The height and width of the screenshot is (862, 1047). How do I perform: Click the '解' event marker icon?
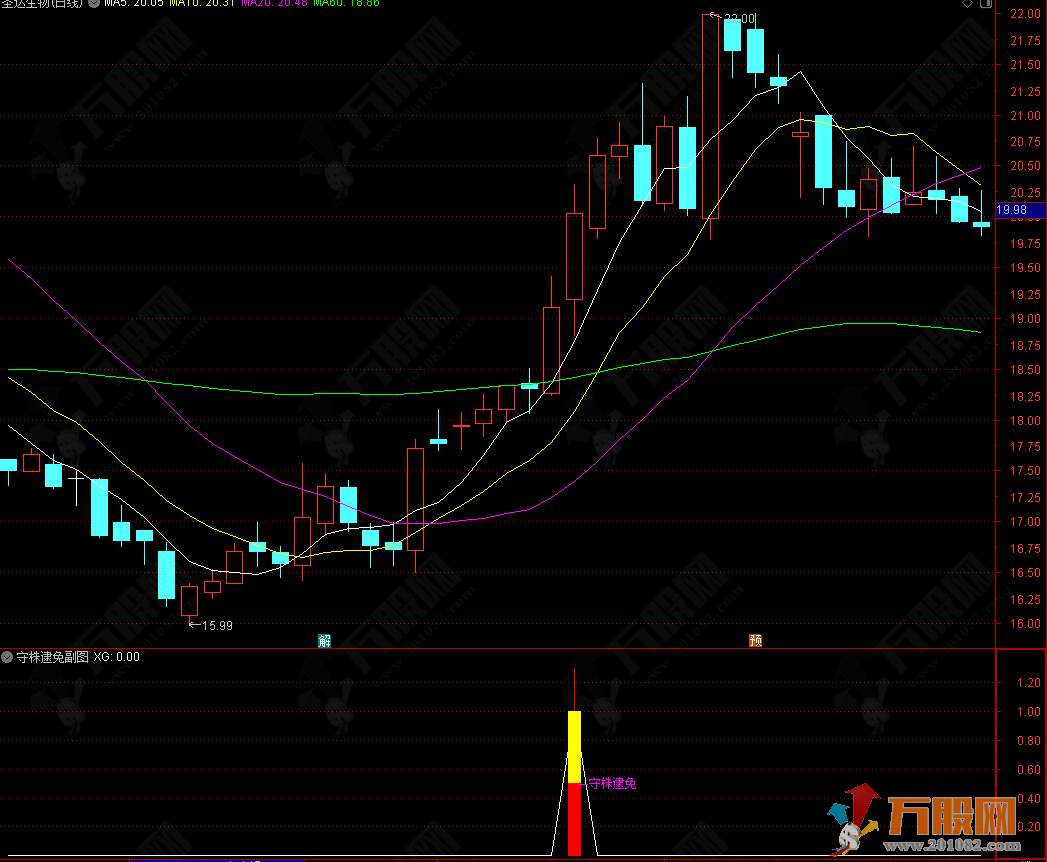[324, 640]
